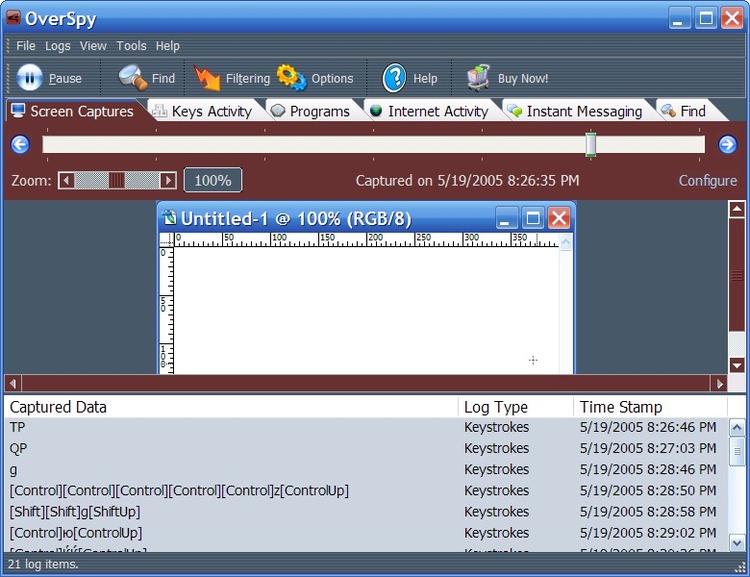Click the capture view scroll-down arrow
The height and width of the screenshot is (577, 750).
click(737, 366)
